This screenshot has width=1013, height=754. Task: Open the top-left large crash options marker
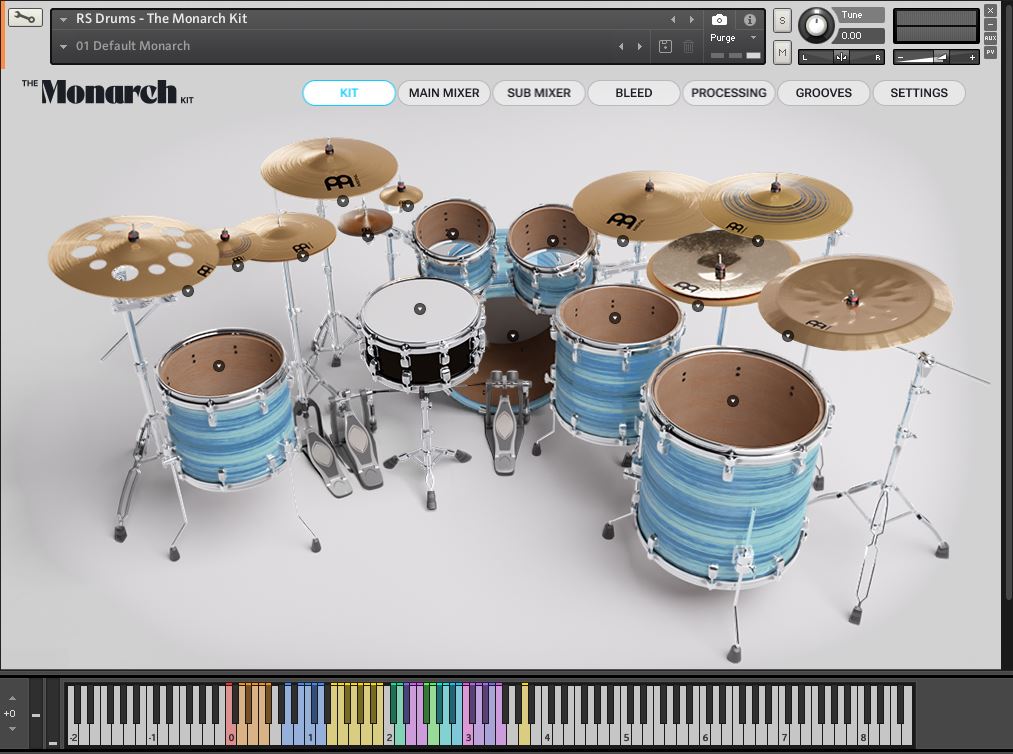pyautogui.click(x=343, y=201)
